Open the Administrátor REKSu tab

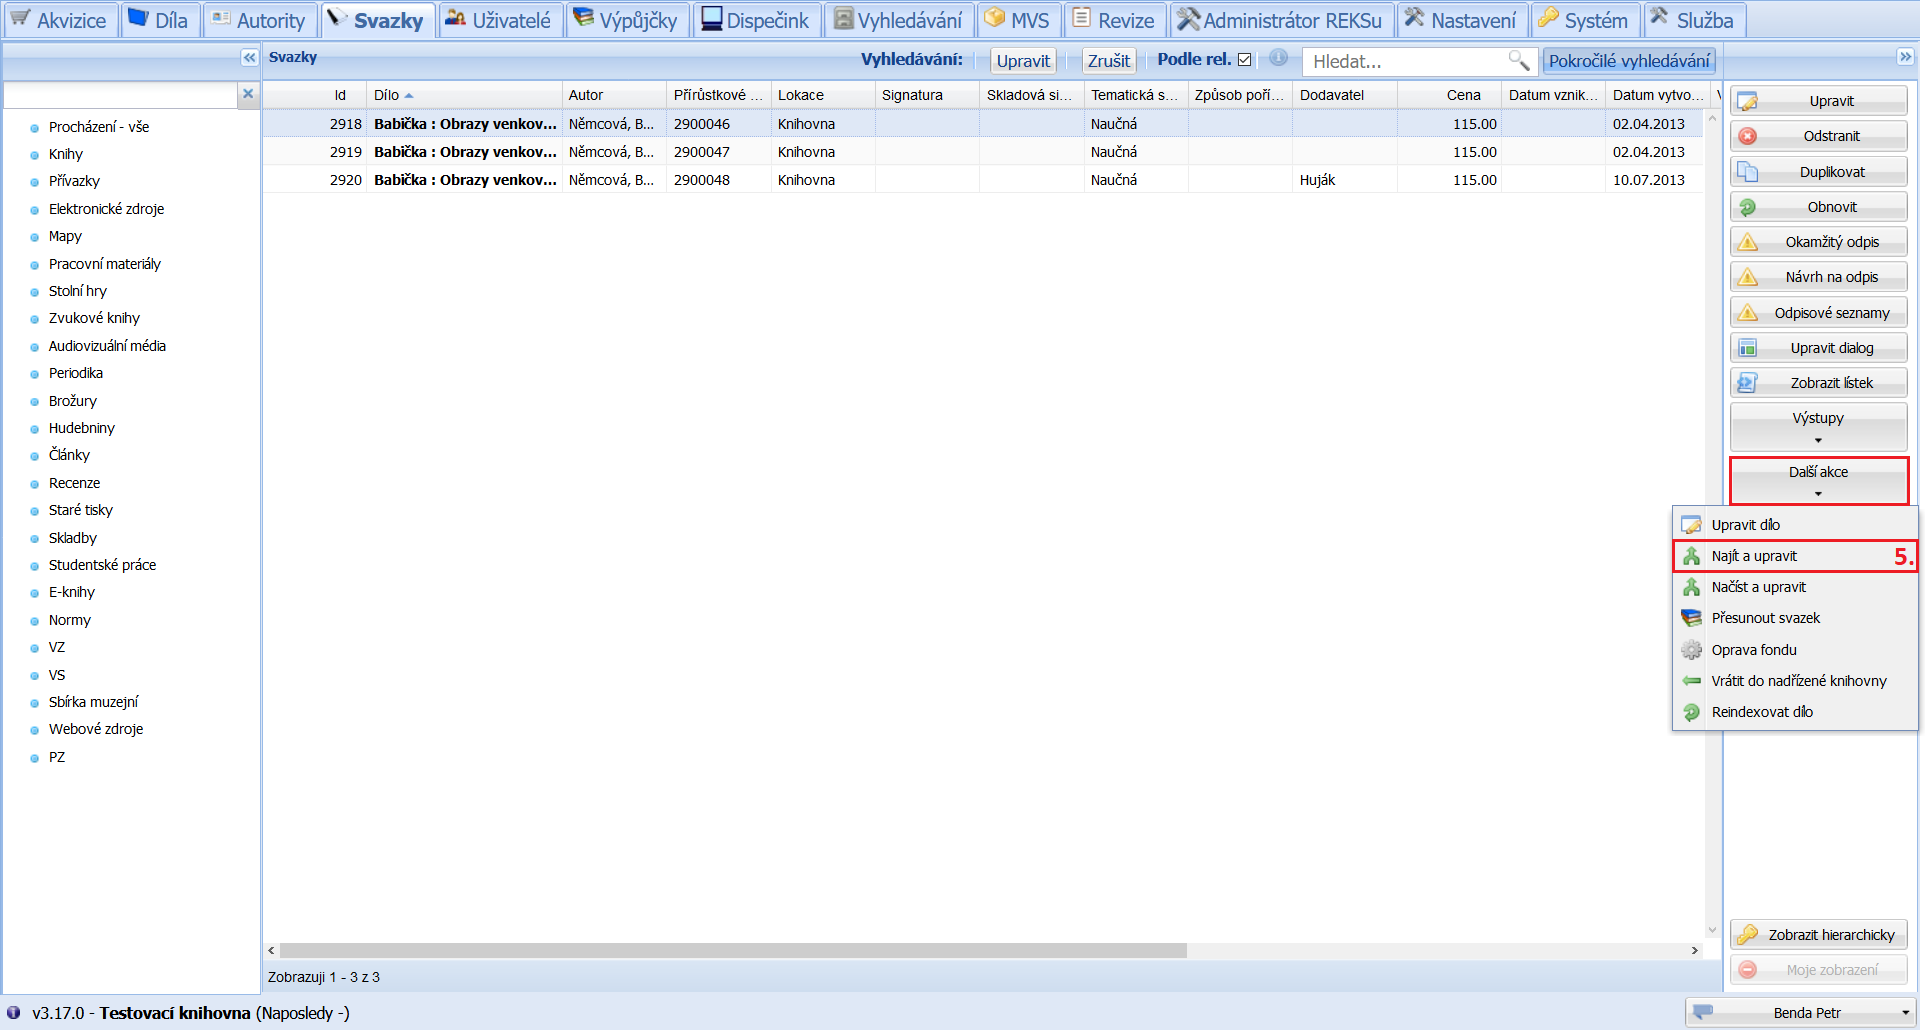coord(1281,20)
